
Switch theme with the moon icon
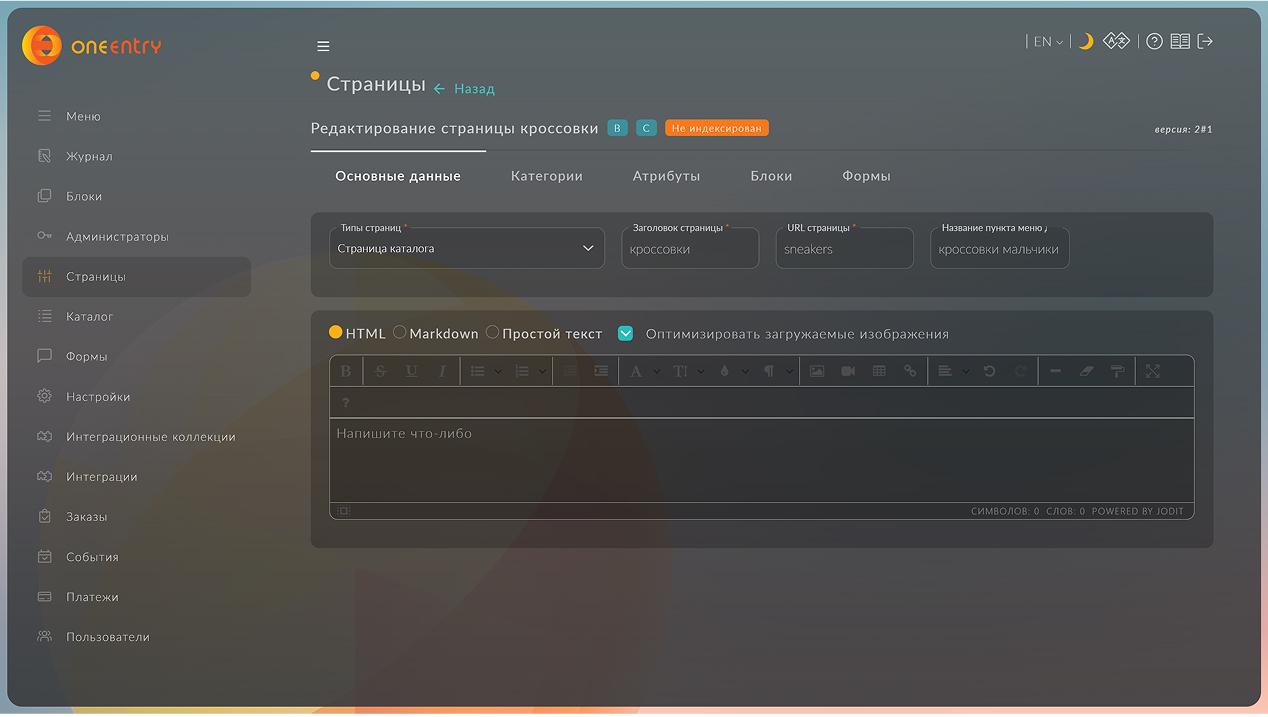click(x=1085, y=41)
